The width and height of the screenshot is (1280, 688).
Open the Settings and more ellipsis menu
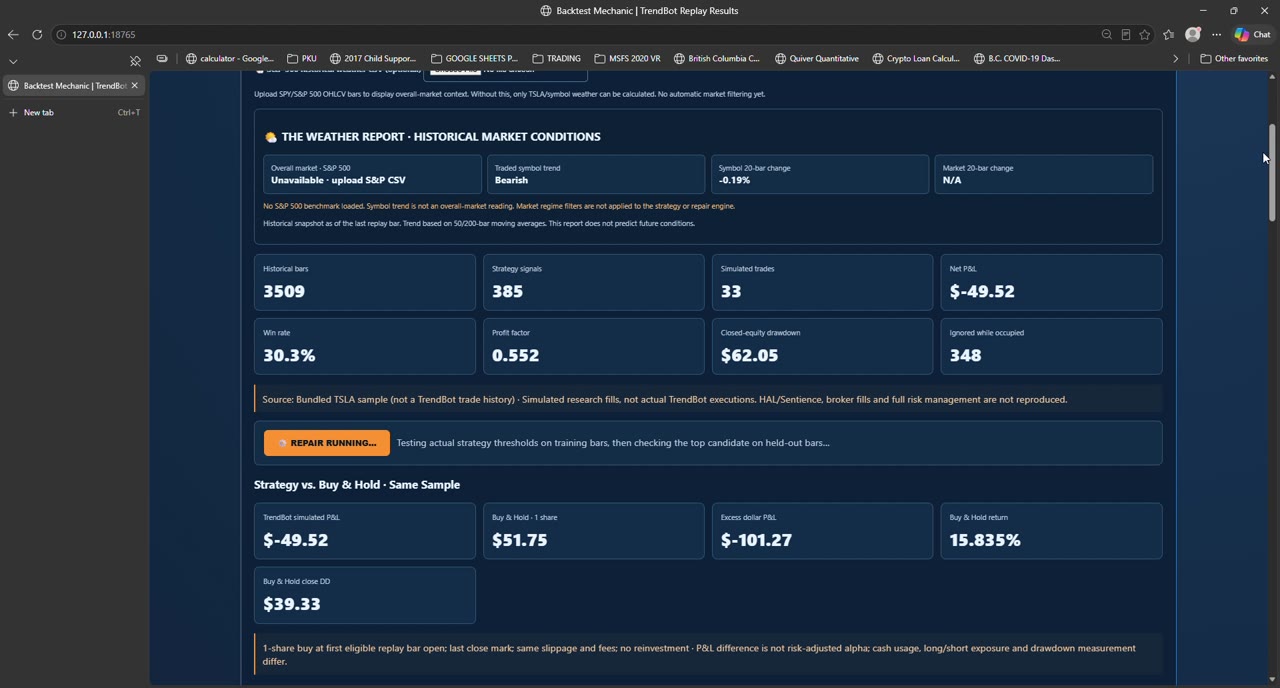(1217, 34)
